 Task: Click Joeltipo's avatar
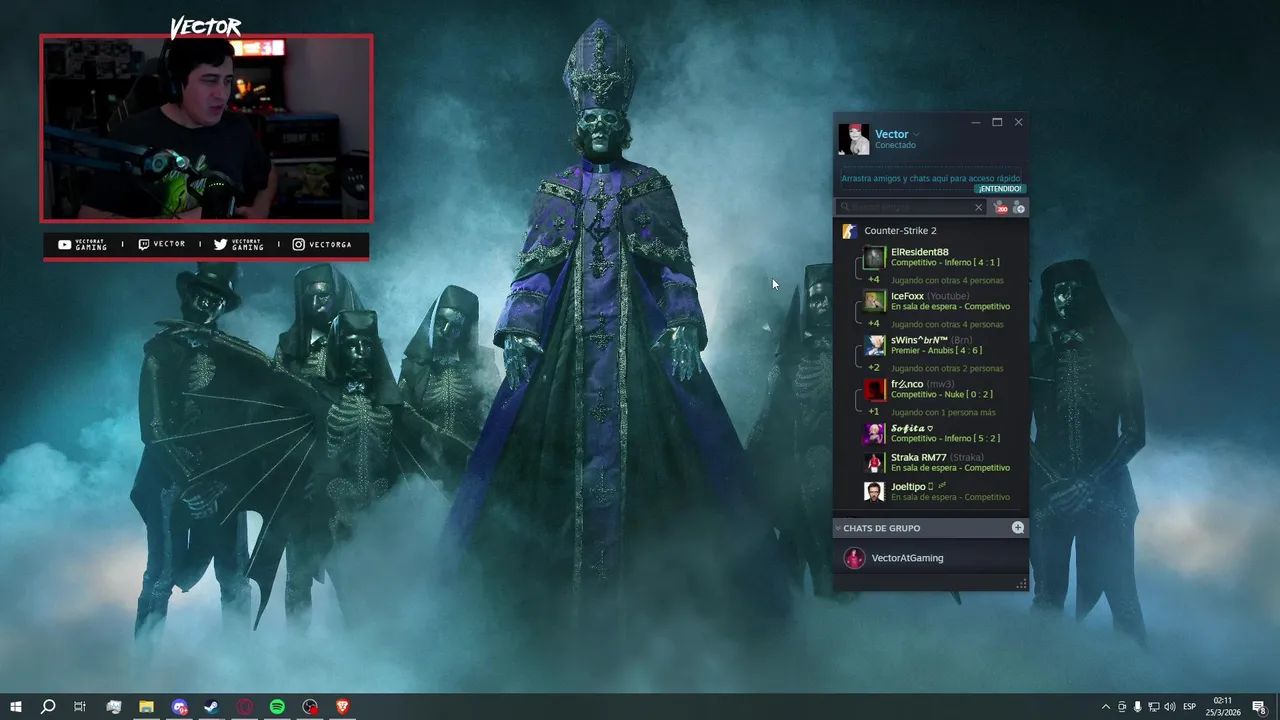pyautogui.click(x=874, y=491)
